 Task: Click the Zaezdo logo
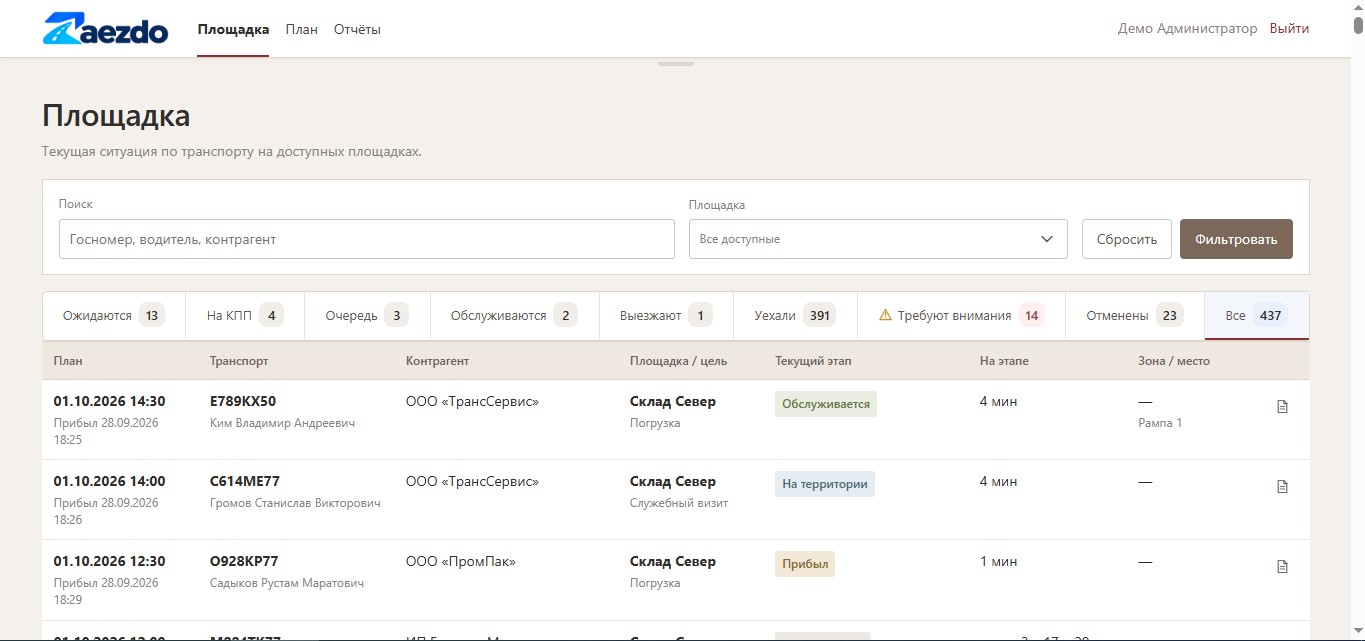coord(105,29)
